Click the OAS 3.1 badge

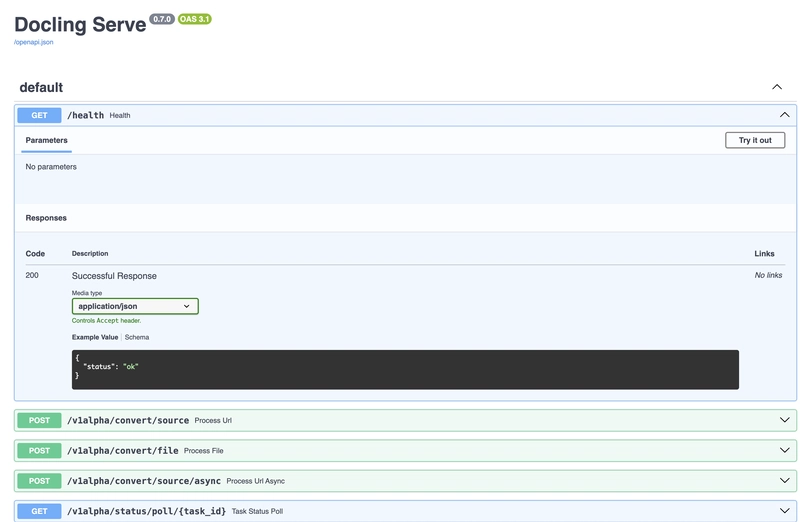194,19
